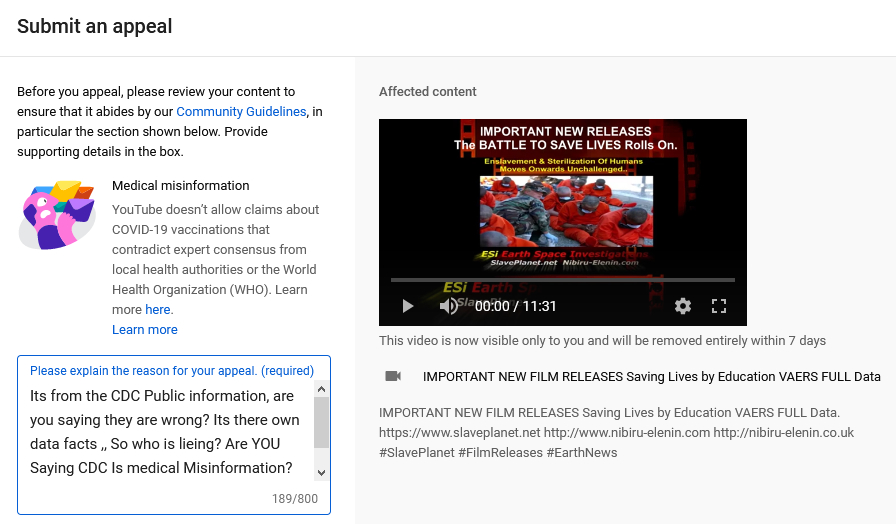The height and width of the screenshot is (524, 896).
Task: Follow the 'here' link for vaccine policy
Action: [x=158, y=310]
